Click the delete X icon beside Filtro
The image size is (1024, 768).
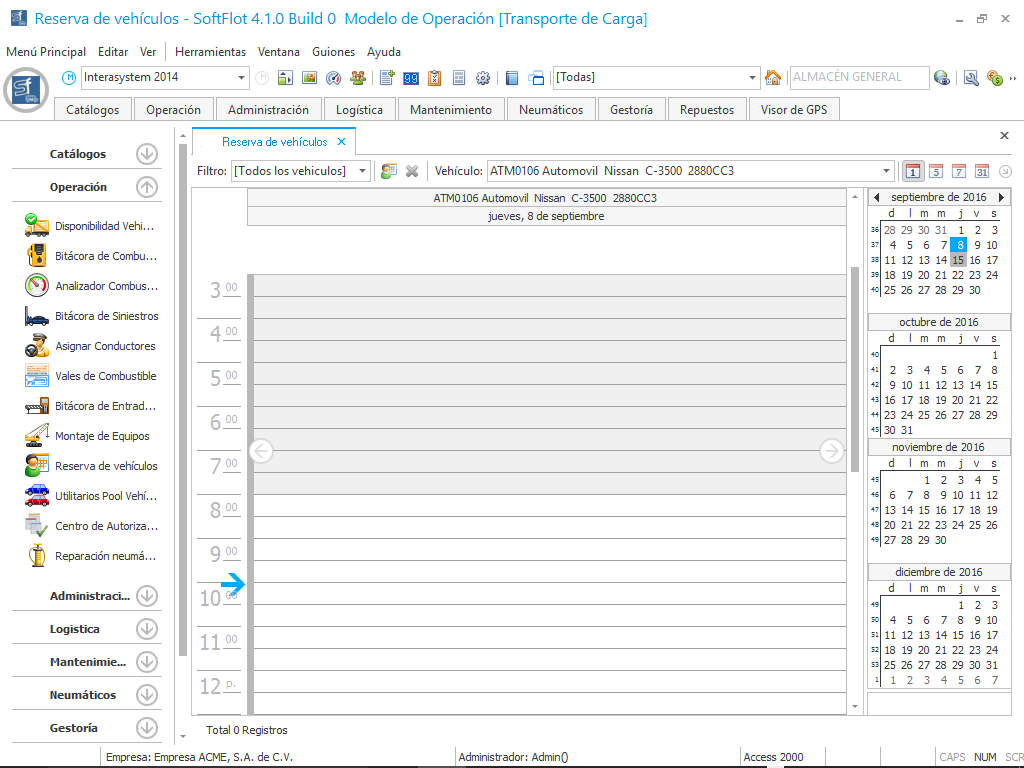tap(411, 171)
